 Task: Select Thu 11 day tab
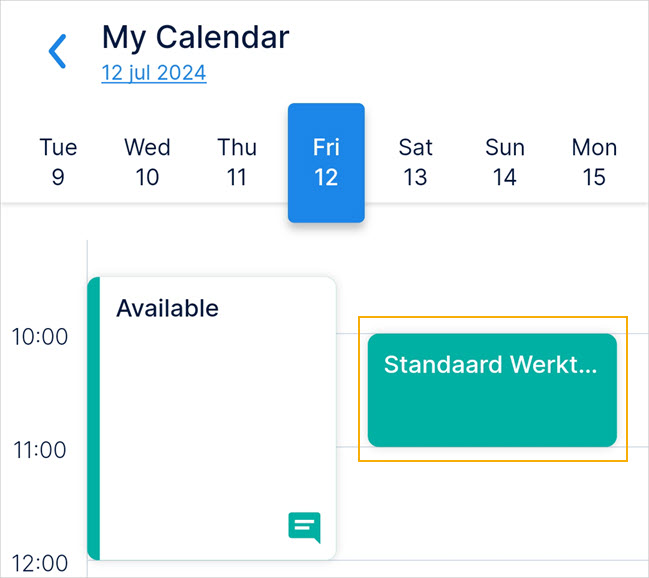[x=237, y=163]
